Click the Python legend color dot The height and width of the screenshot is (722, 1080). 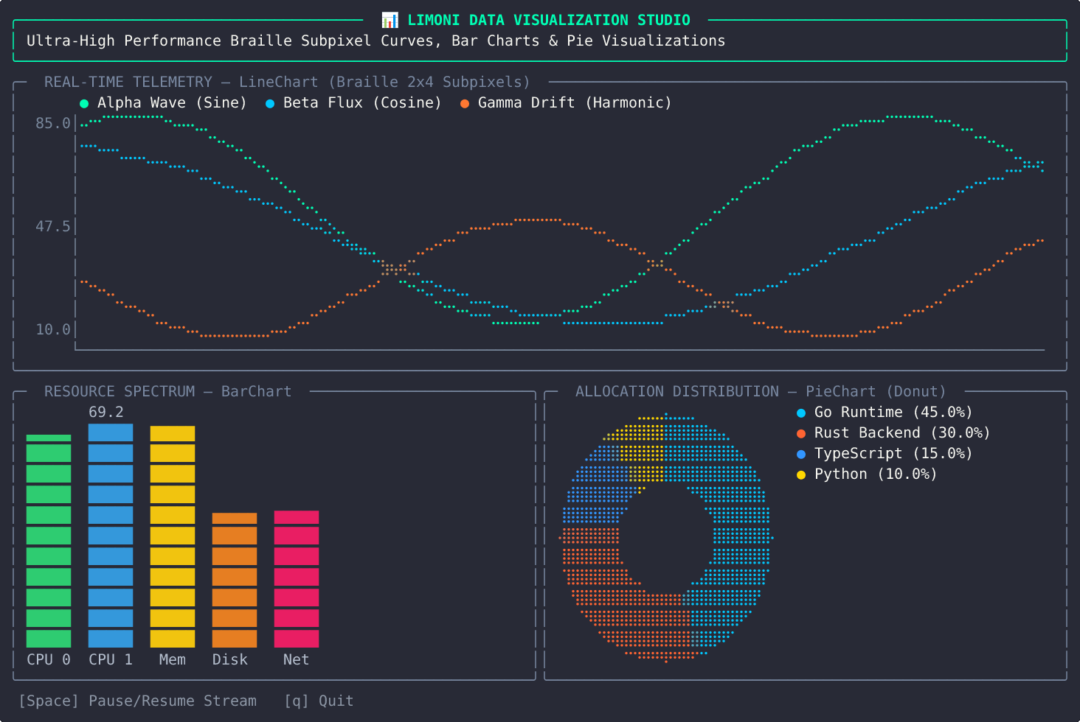[801, 475]
